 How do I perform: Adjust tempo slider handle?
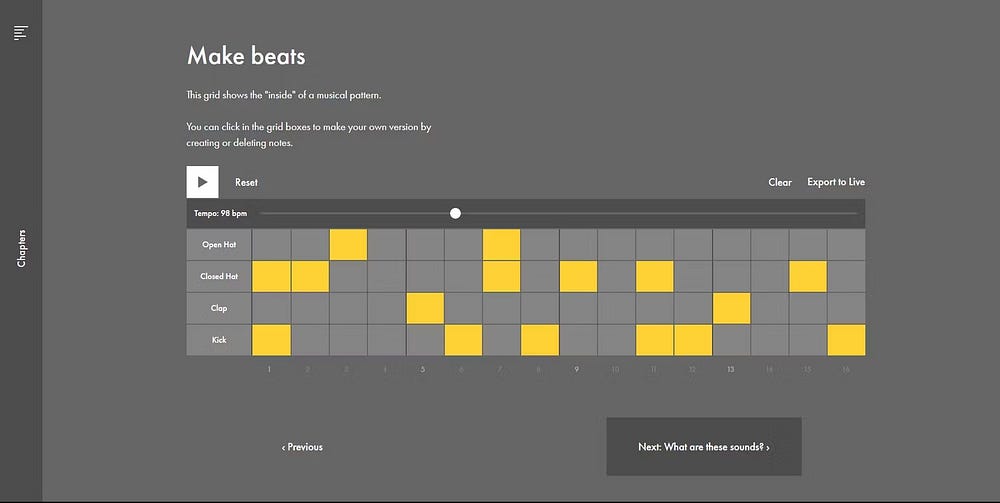tap(455, 214)
